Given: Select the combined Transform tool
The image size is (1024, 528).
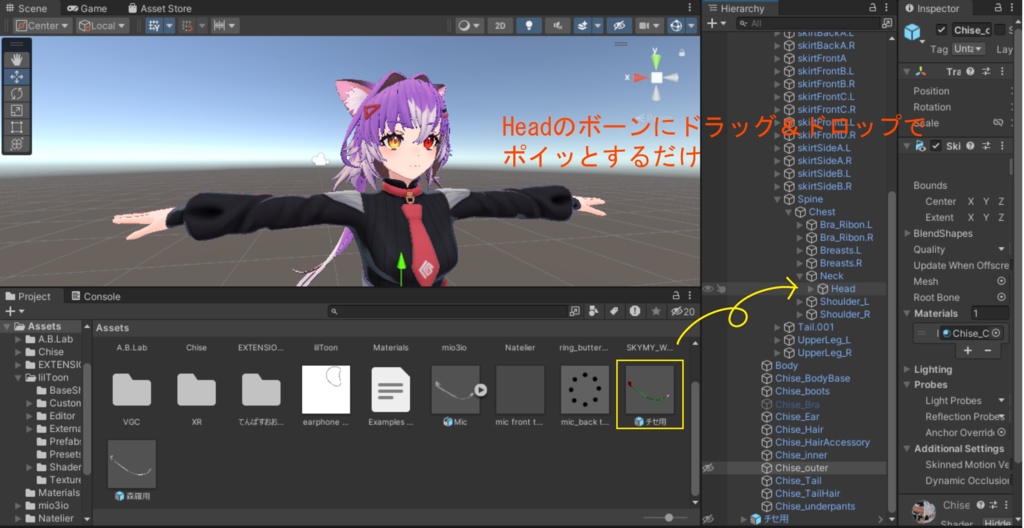Looking at the screenshot, I should [x=17, y=144].
